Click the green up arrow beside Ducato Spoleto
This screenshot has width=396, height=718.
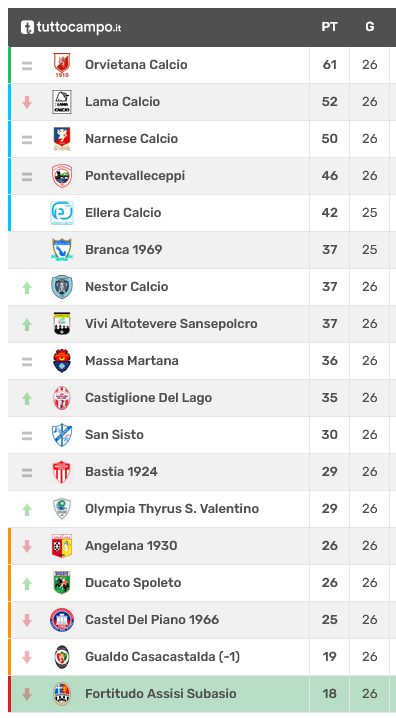tap(27, 582)
